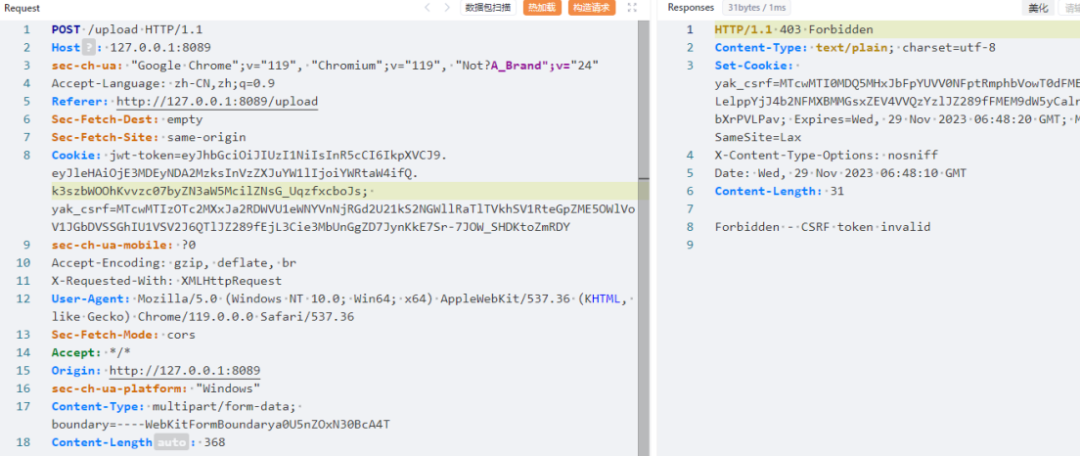Click the yak_csrf value in request cookie
This screenshot has height=456, width=1080.
pos(343,218)
